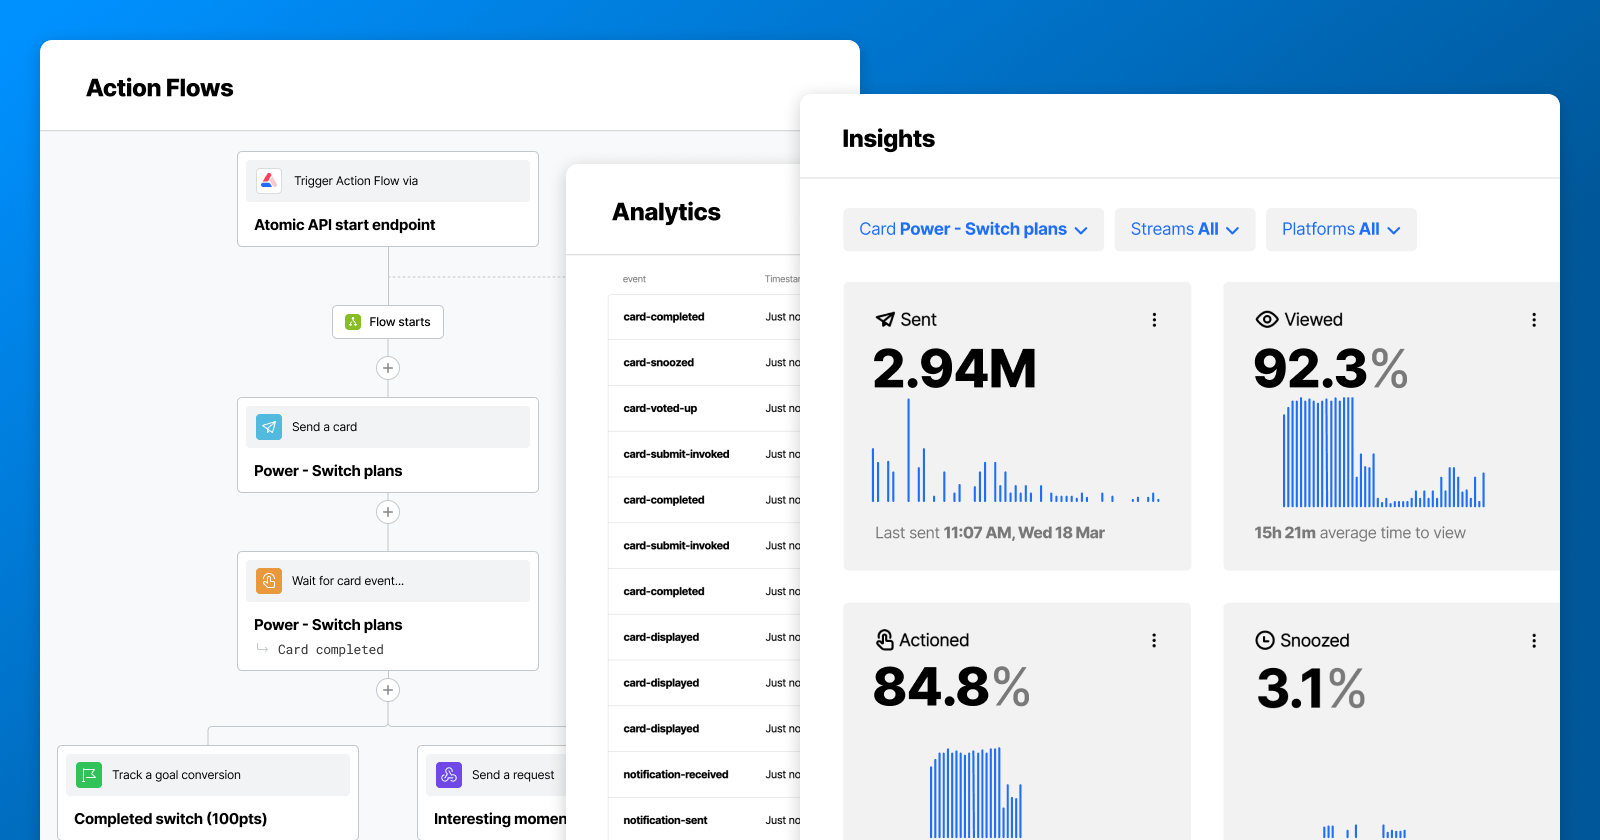
Task: Click the event column header in Analytics
Action: 634,279
